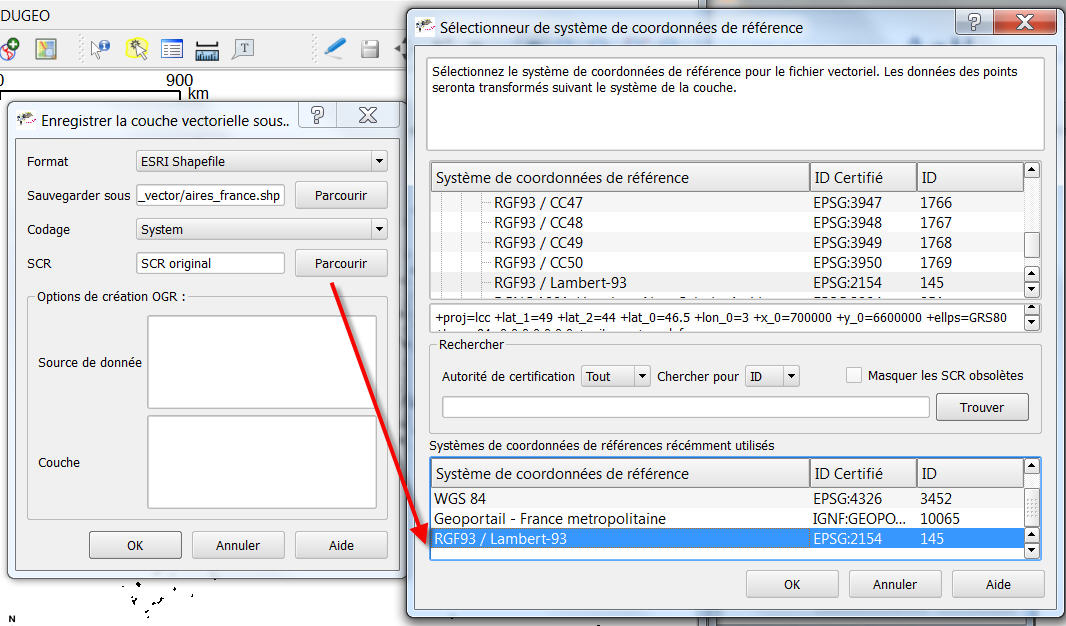Open the Autorité de certification dropdown
Screen dimensions: 1066x626
click(615, 376)
